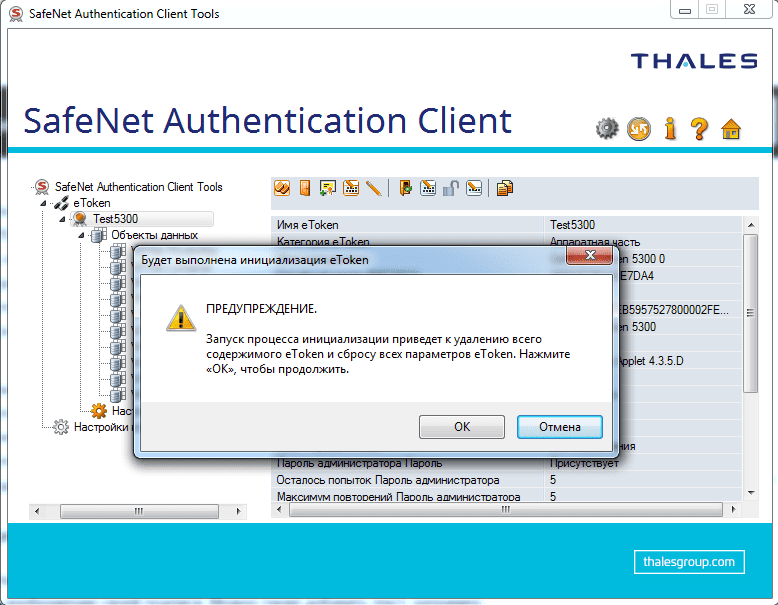Click the Change Password toolbar icon
The width and height of the screenshot is (778, 605).
point(351,188)
